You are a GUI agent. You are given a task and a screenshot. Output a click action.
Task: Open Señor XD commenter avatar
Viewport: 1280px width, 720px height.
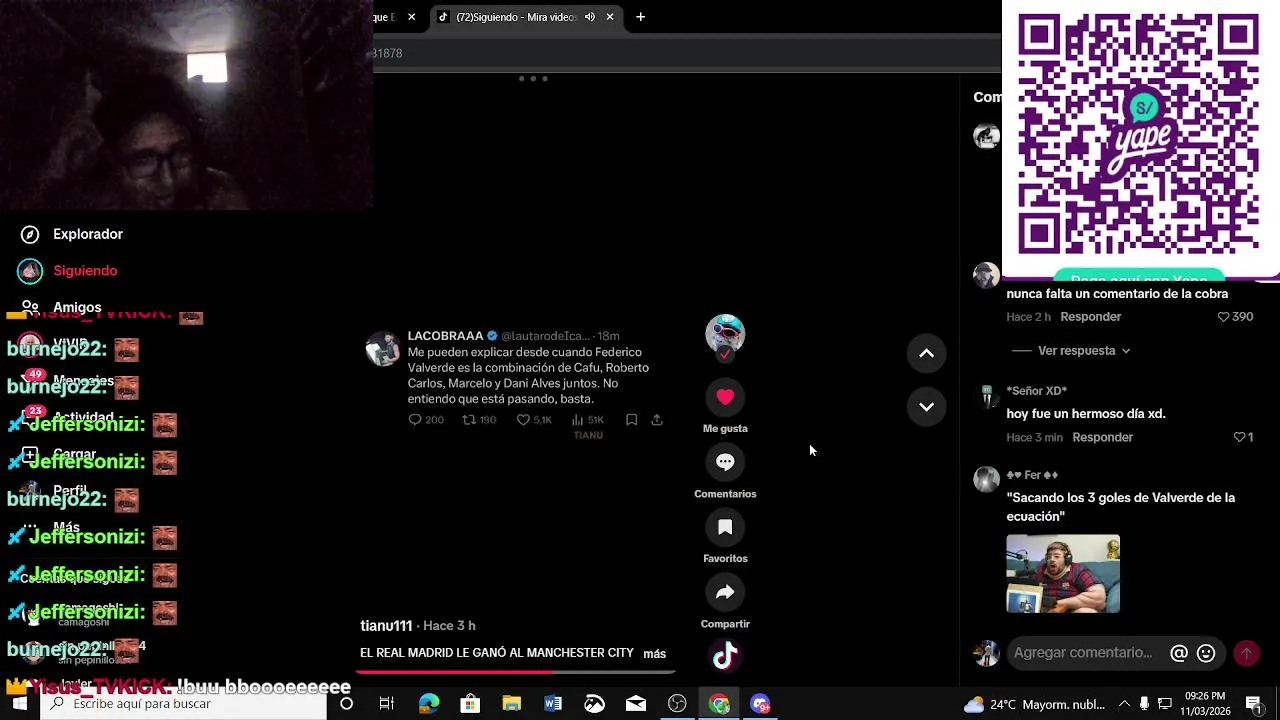(x=987, y=396)
